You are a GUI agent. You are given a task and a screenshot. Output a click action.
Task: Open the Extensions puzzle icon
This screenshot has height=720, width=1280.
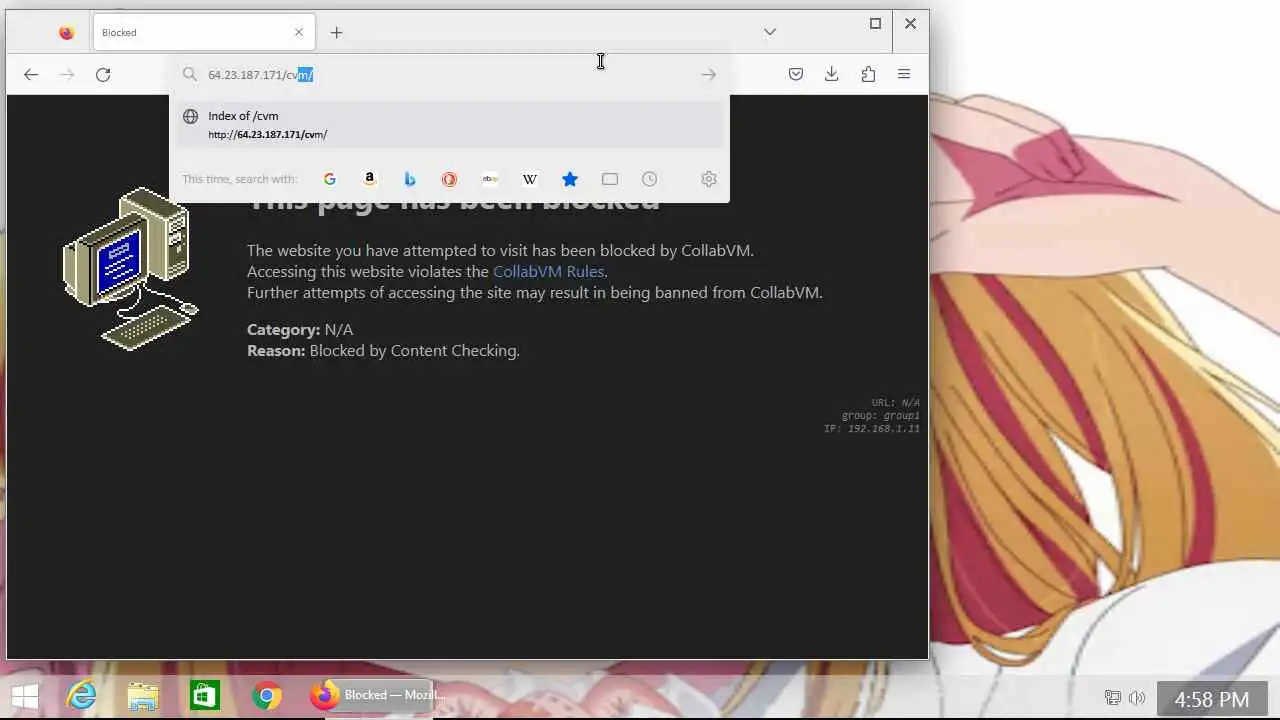pyautogui.click(x=868, y=74)
